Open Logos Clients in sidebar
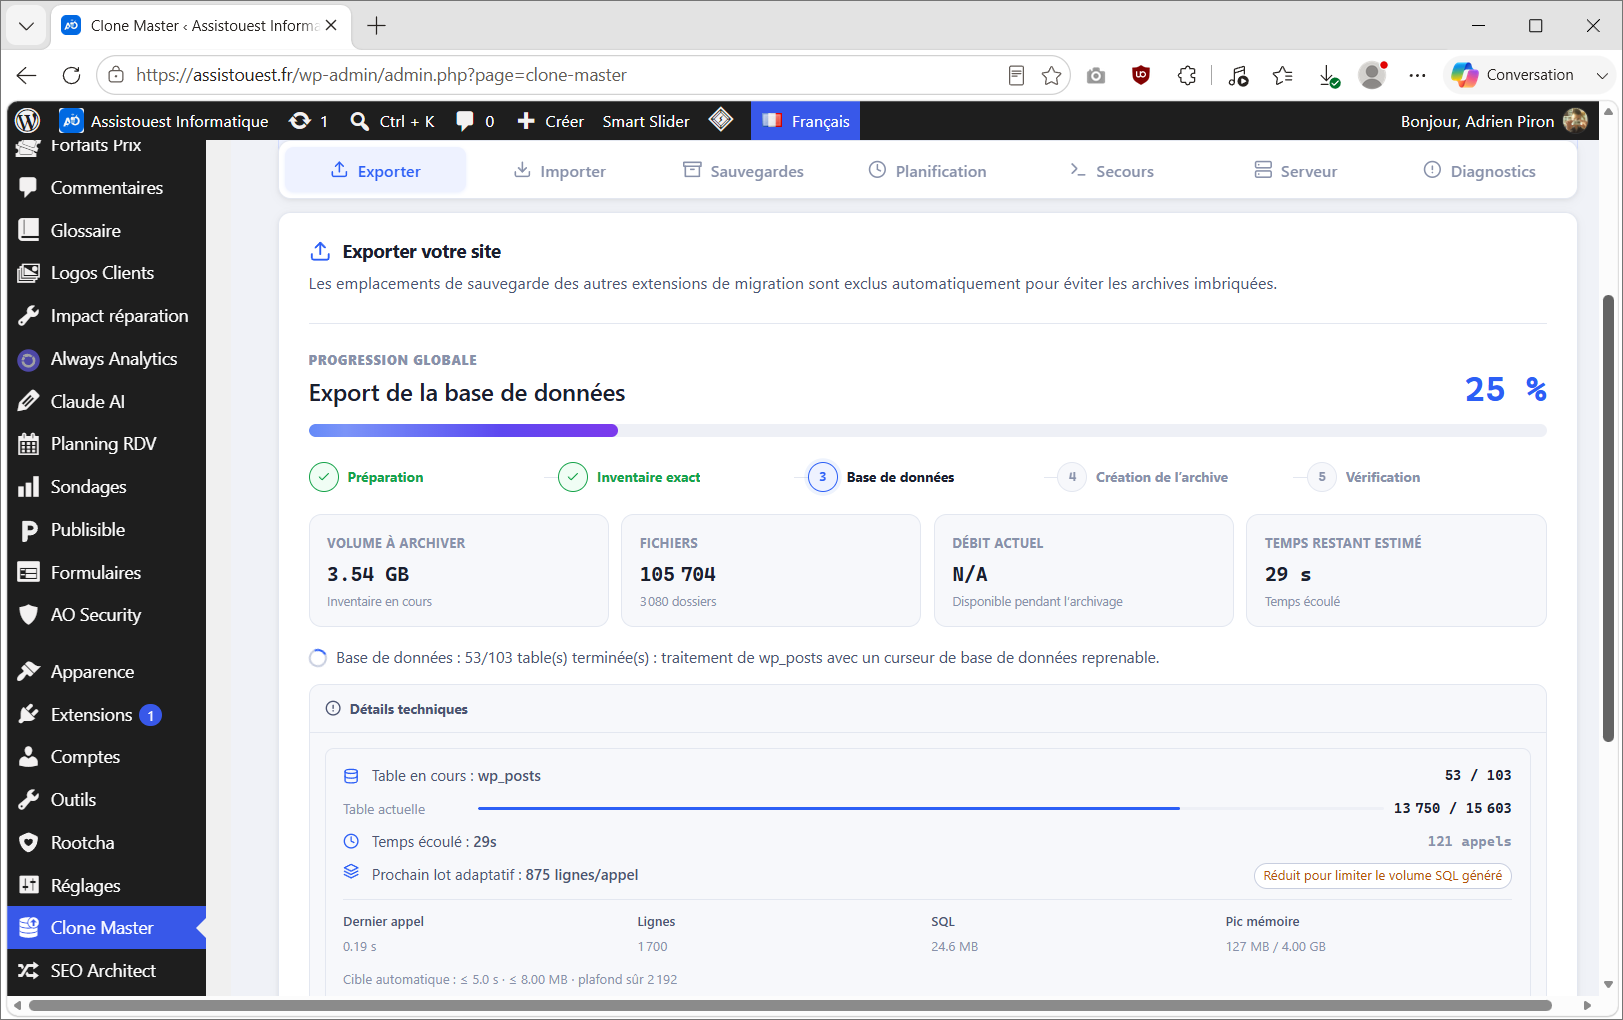Viewport: 1623px width, 1020px height. pos(106,273)
